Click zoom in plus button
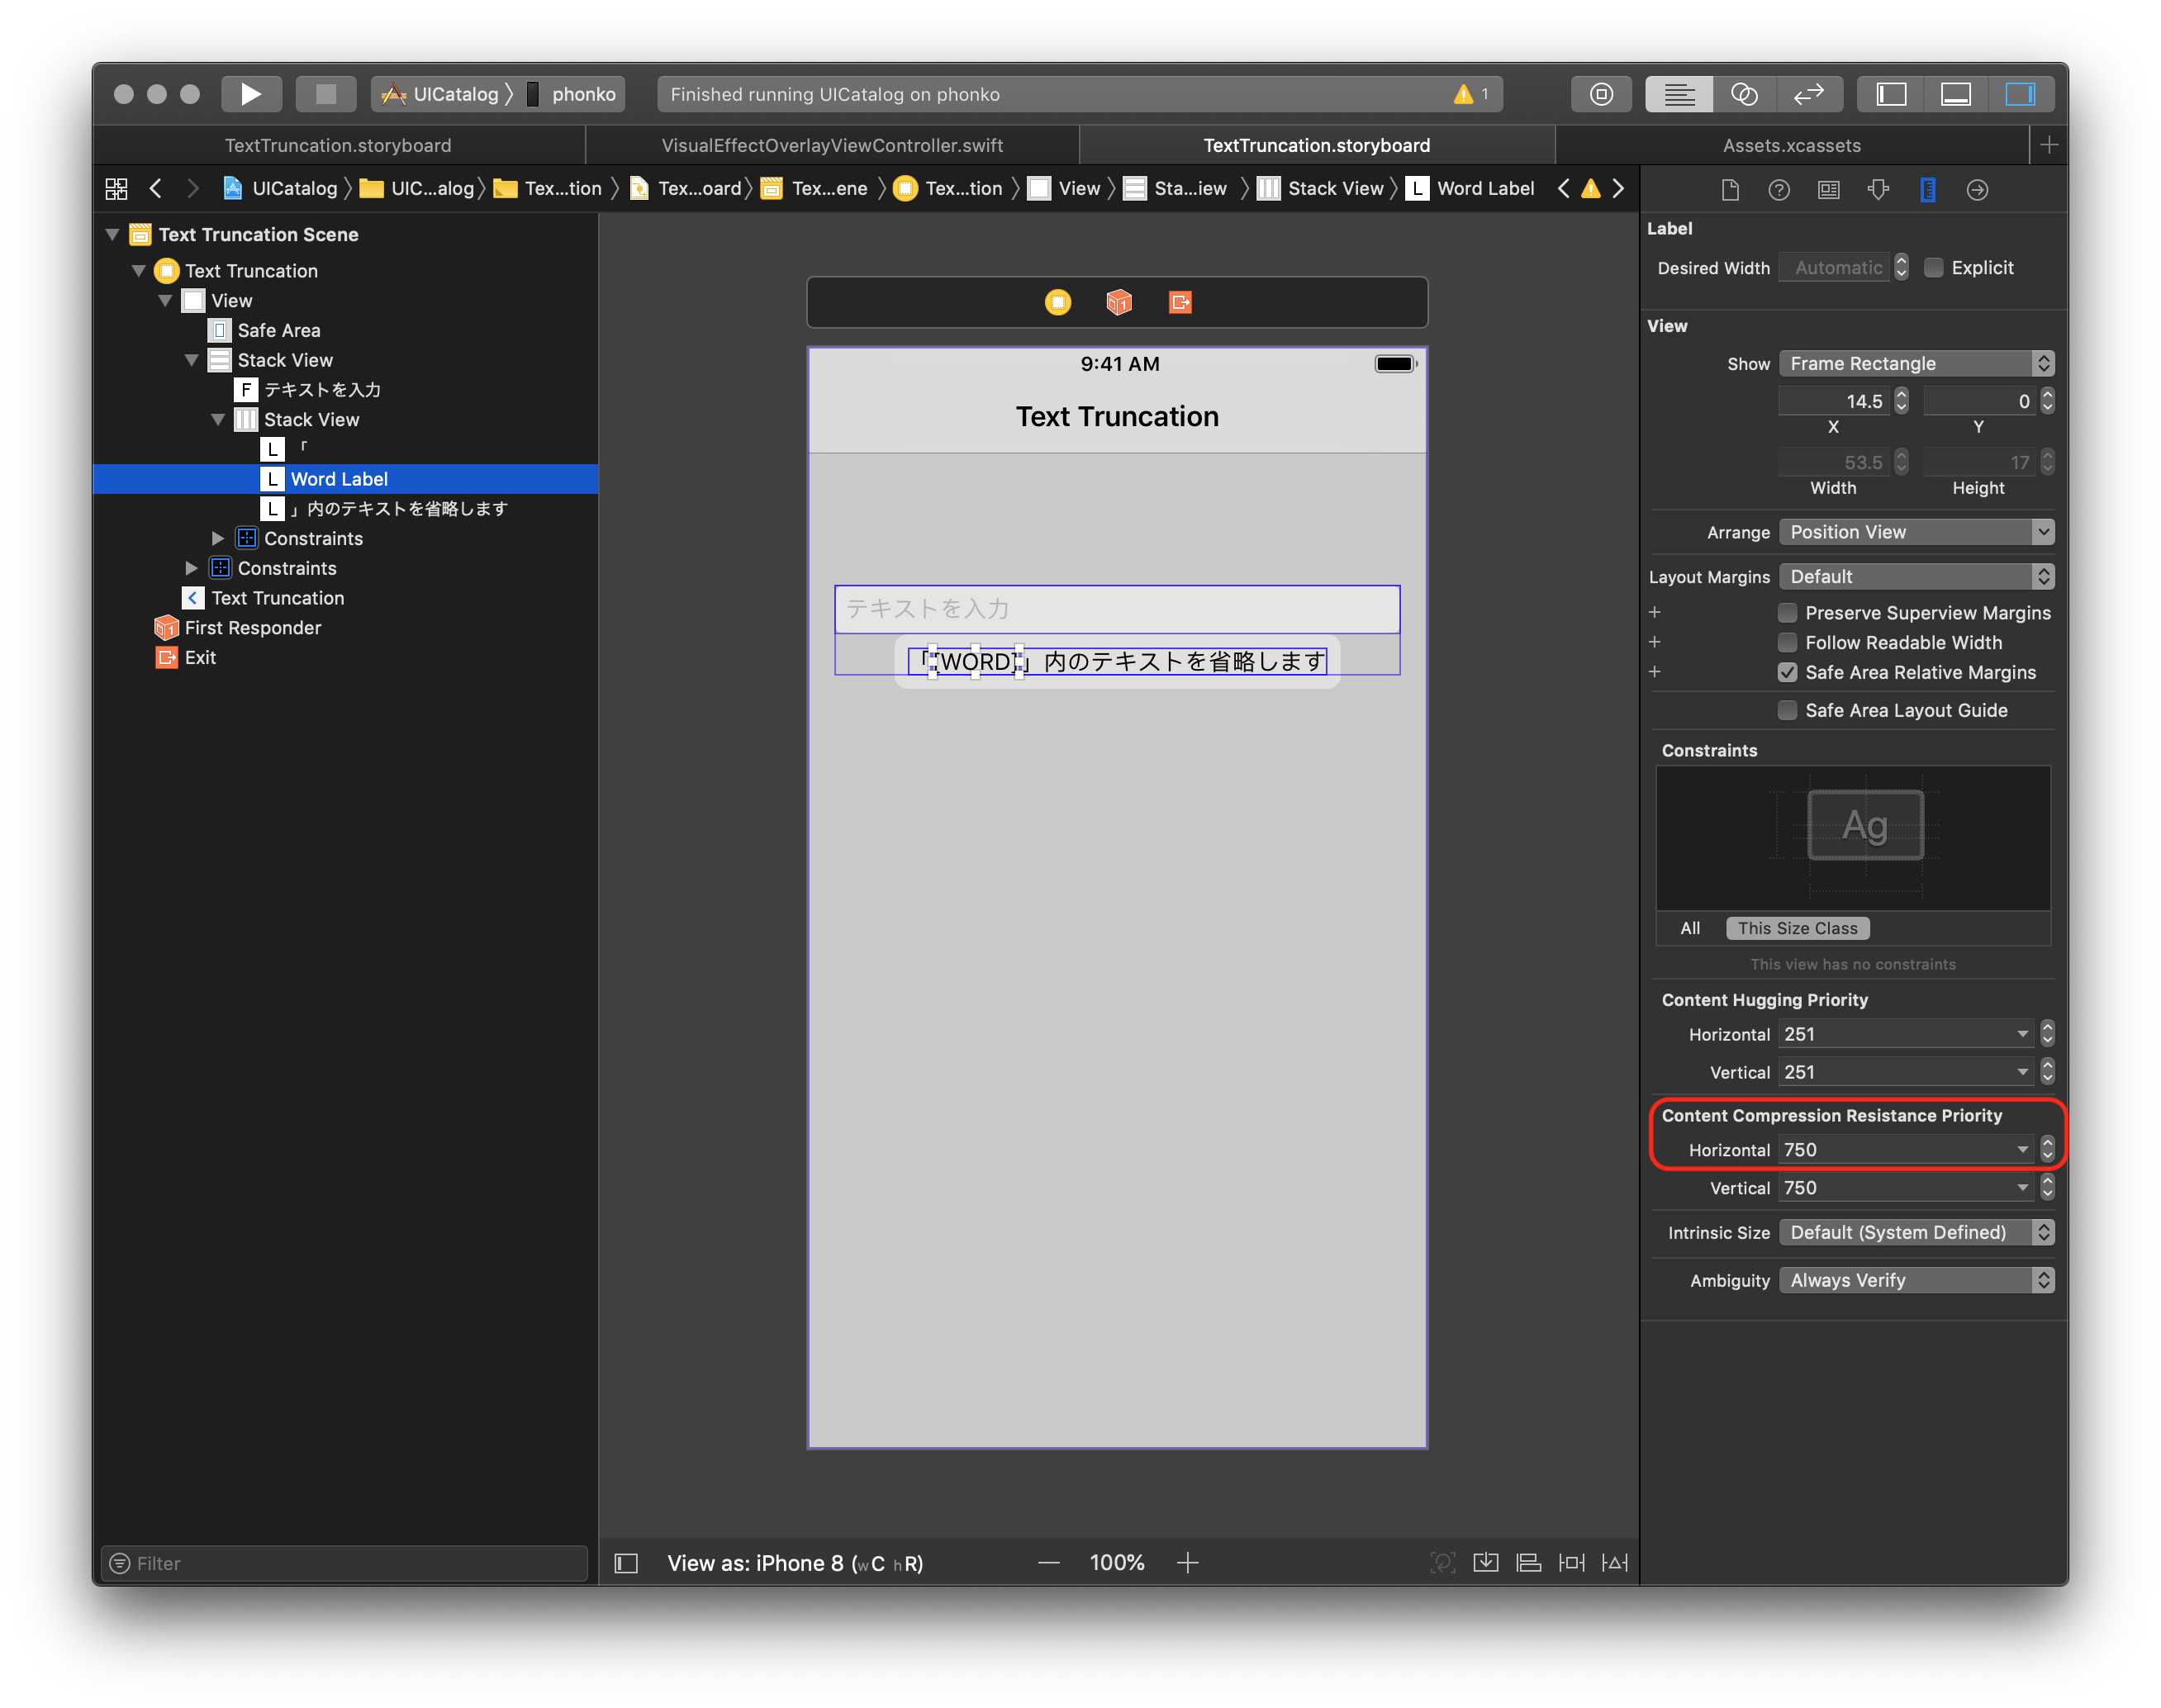 [x=1187, y=1563]
